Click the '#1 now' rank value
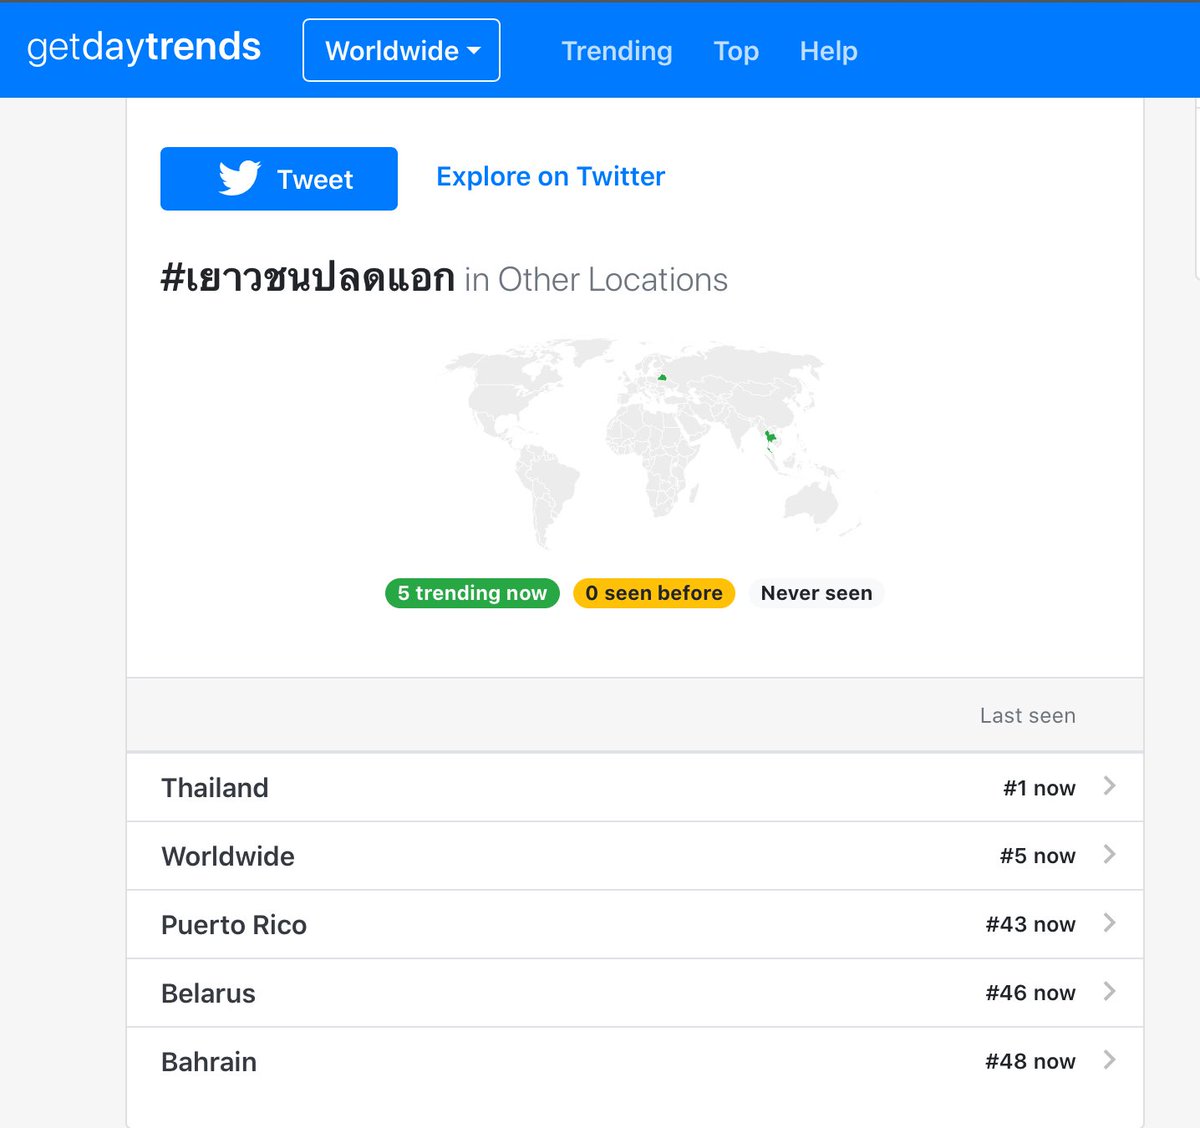 (1040, 788)
